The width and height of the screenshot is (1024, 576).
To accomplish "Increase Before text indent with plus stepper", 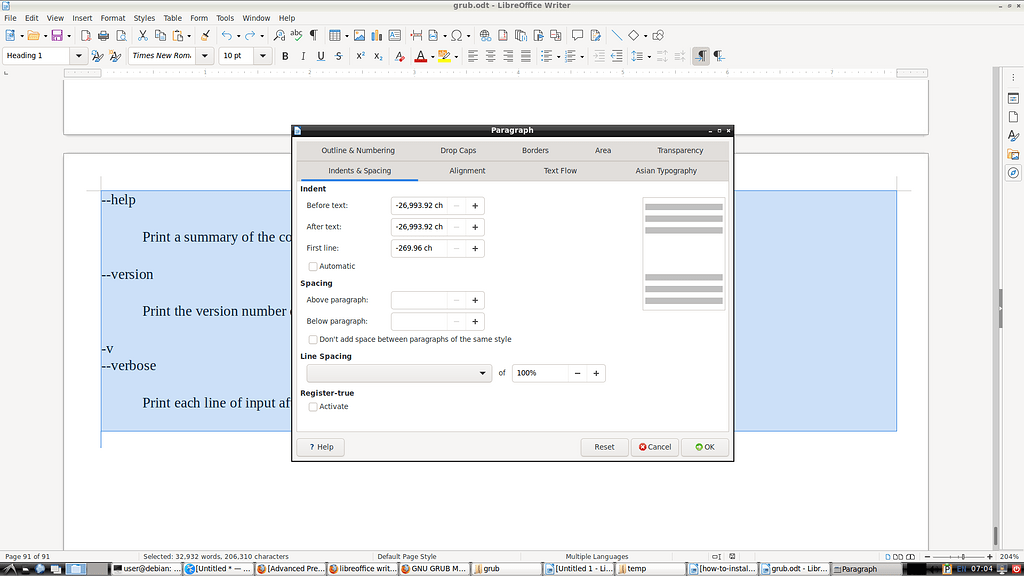I will pyautogui.click(x=475, y=205).
